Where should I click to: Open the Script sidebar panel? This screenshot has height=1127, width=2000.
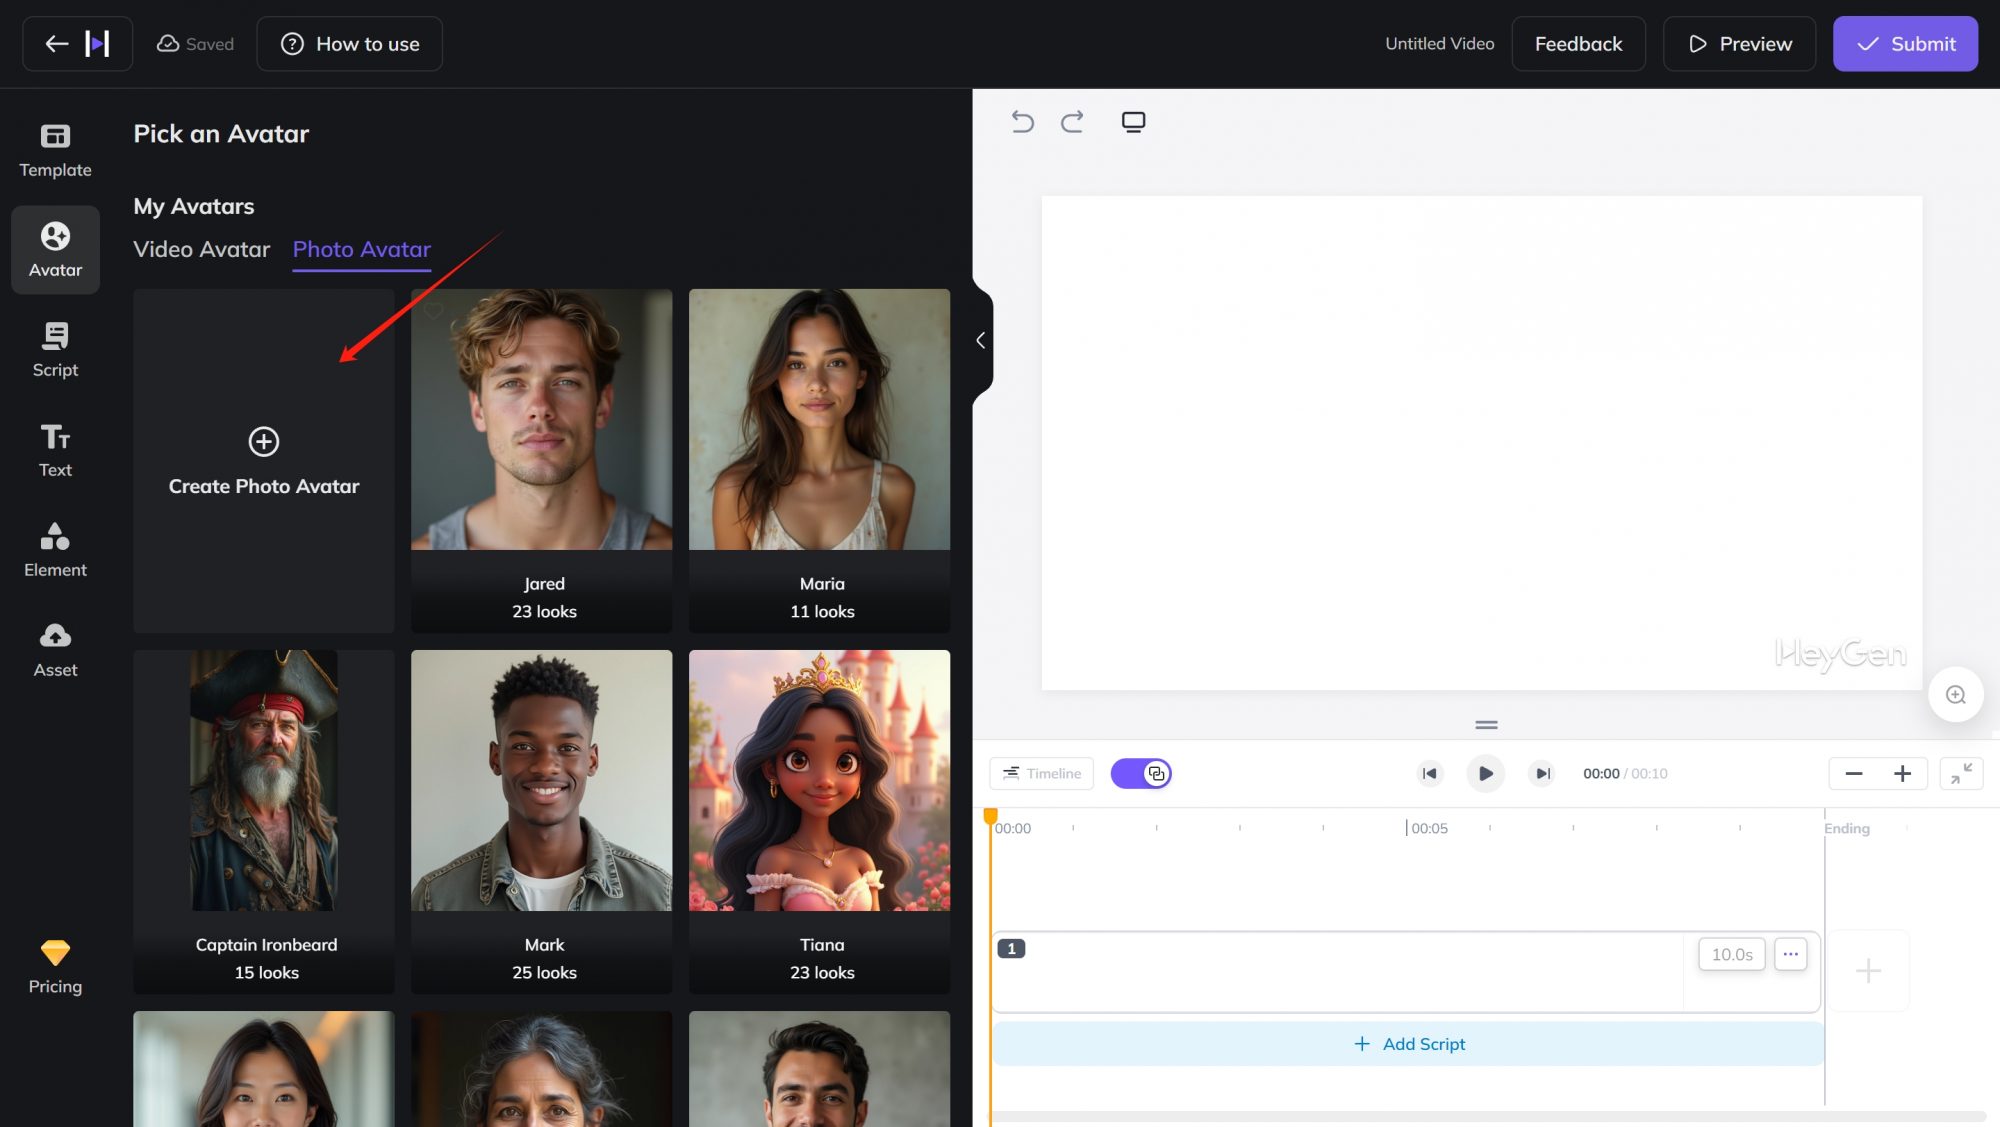(55, 350)
